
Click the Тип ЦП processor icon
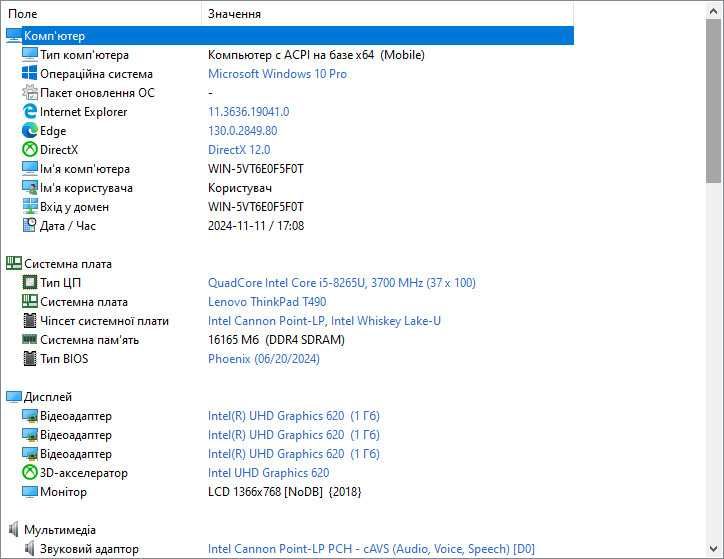pyautogui.click(x=30, y=282)
